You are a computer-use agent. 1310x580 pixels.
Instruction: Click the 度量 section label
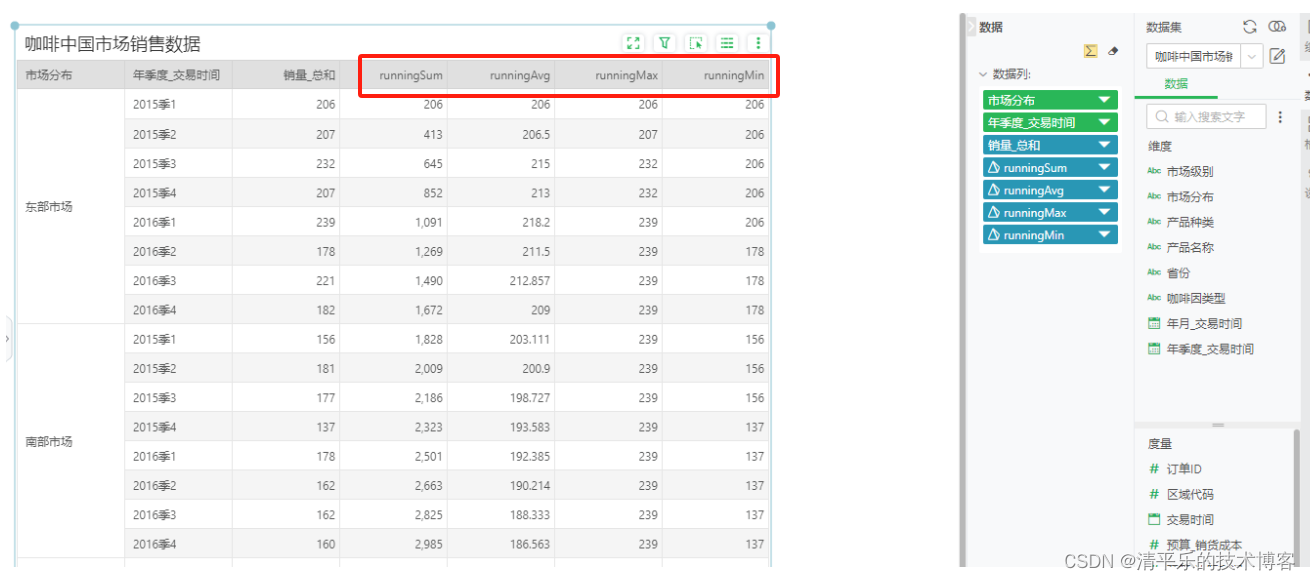pyautogui.click(x=1160, y=443)
